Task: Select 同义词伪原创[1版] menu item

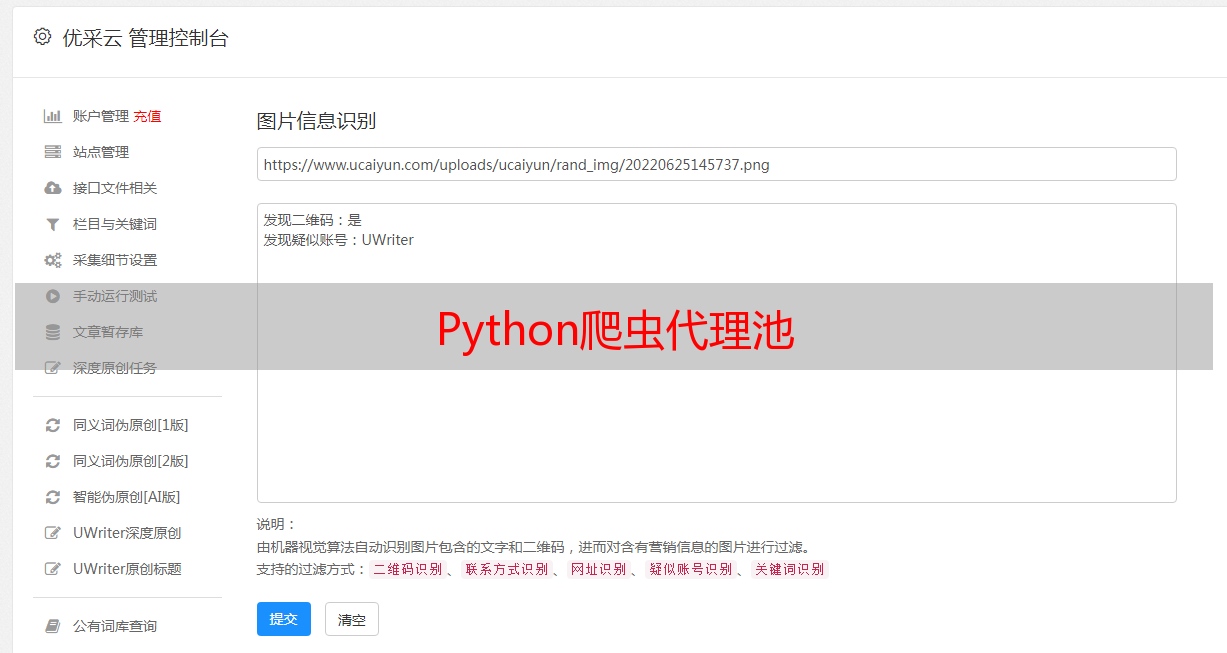Action: point(131,425)
